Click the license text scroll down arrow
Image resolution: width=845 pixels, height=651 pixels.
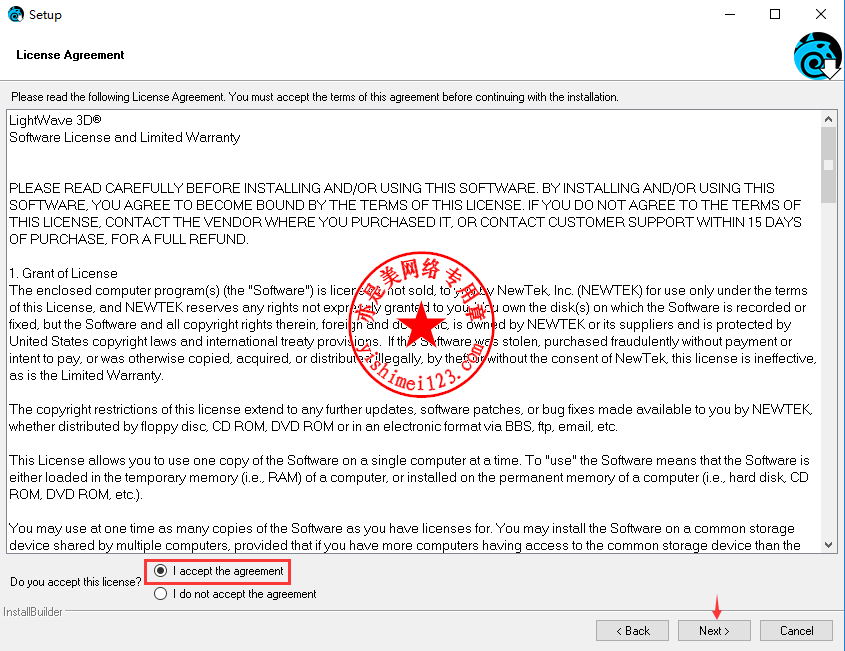[x=828, y=545]
